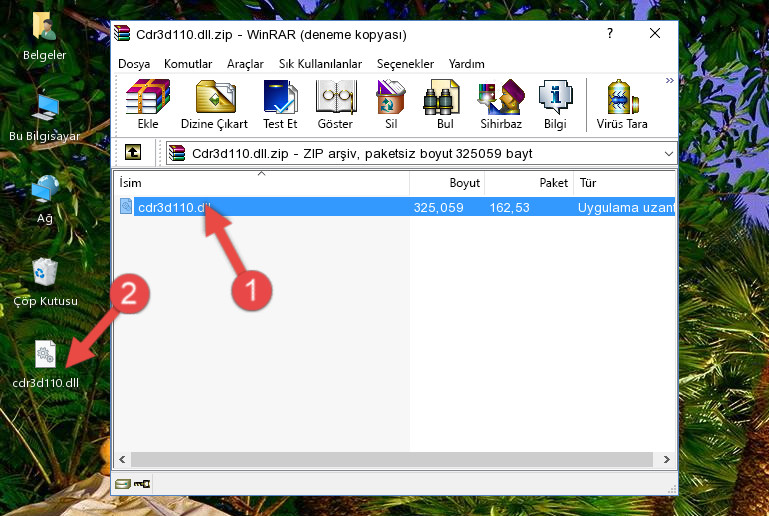Click the Dizine Çıkart extract icon
The image size is (769, 516).
(214, 104)
